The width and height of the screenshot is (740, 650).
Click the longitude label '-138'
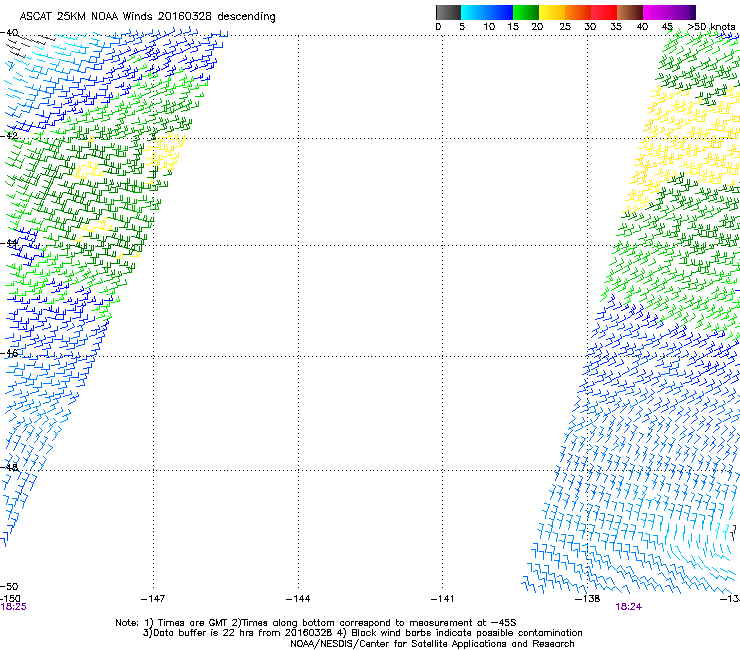click(x=588, y=599)
